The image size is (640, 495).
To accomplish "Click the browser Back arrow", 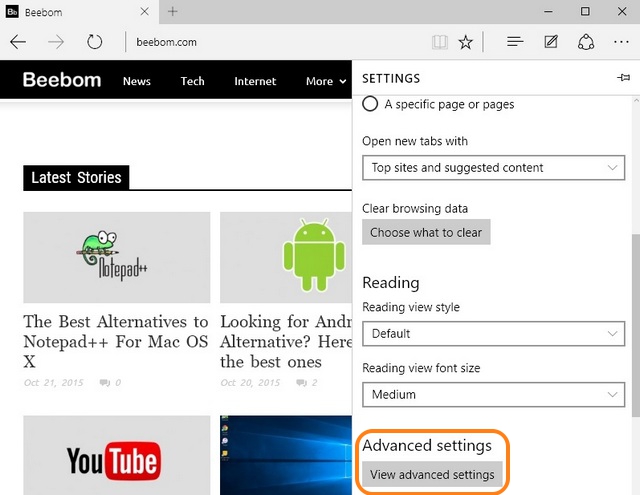I will pyautogui.click(x=18, y=42).
